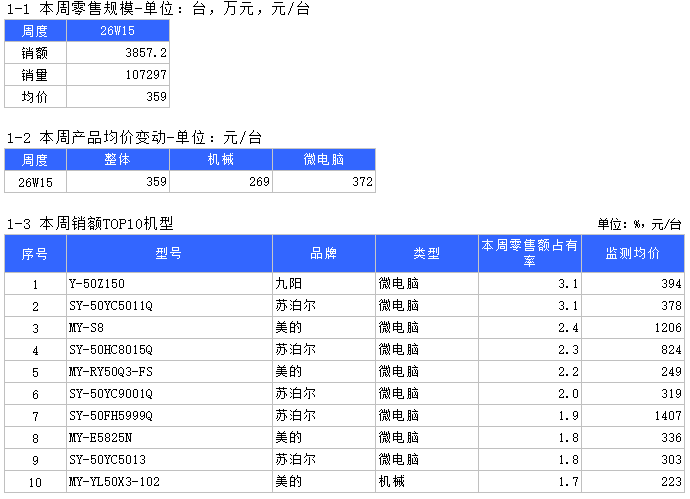Select model MY-E5825N
The image size is (690, 499).
pyautogui.click(x=169, y=437)
